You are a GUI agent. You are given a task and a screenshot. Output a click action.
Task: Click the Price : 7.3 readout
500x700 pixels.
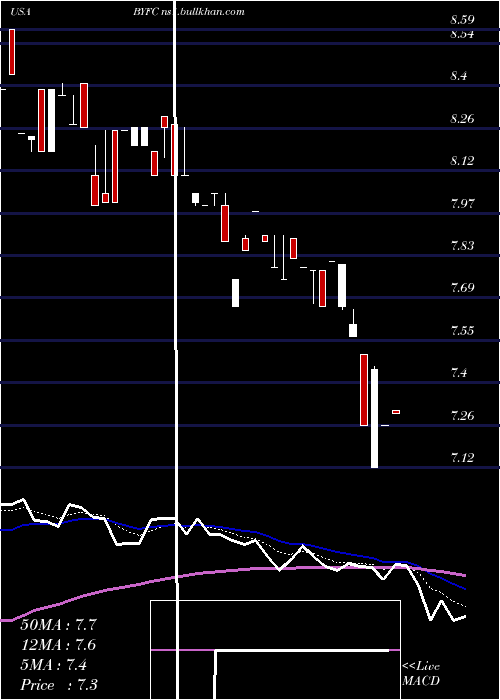59,685
